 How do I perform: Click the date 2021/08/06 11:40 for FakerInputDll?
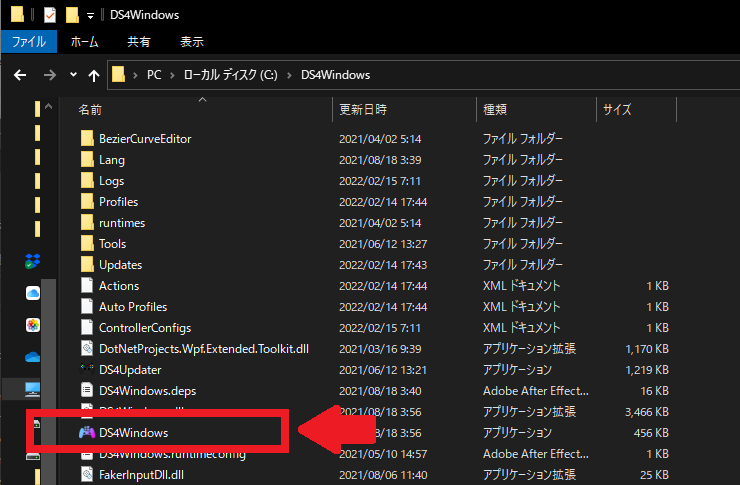click(x=383, y=475)
